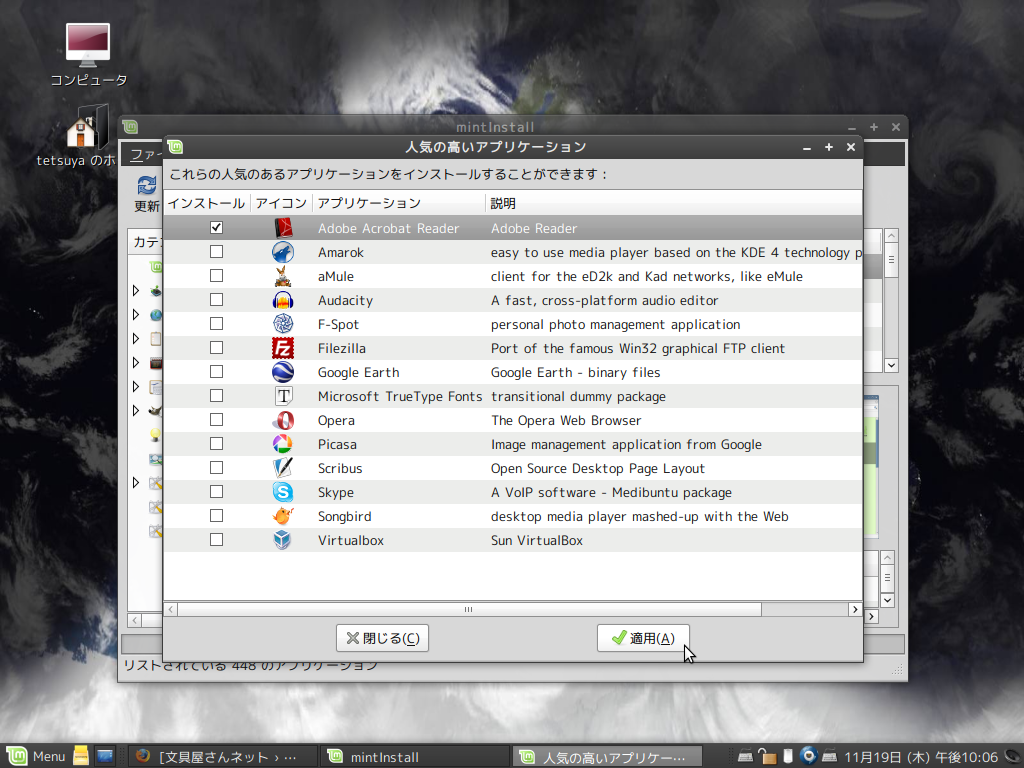Click the Google Earth globe icon

pyautogui.click(x=283, y=372)
